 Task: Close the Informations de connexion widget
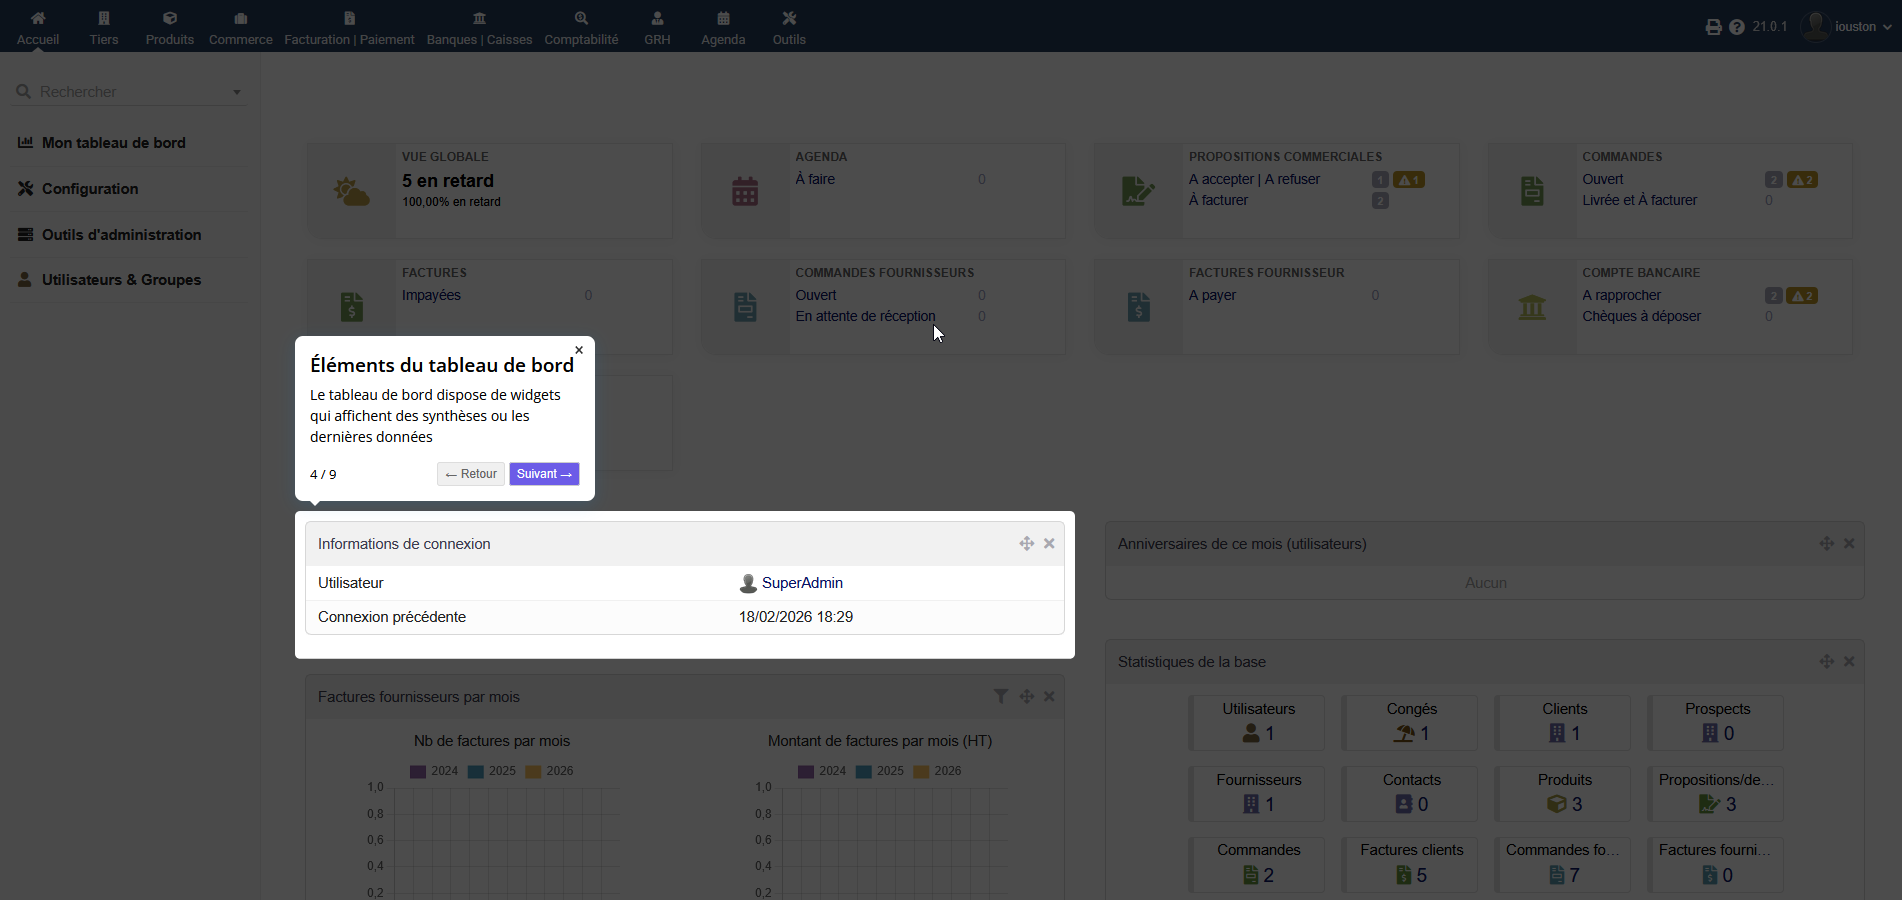[x=1049, y=544]
